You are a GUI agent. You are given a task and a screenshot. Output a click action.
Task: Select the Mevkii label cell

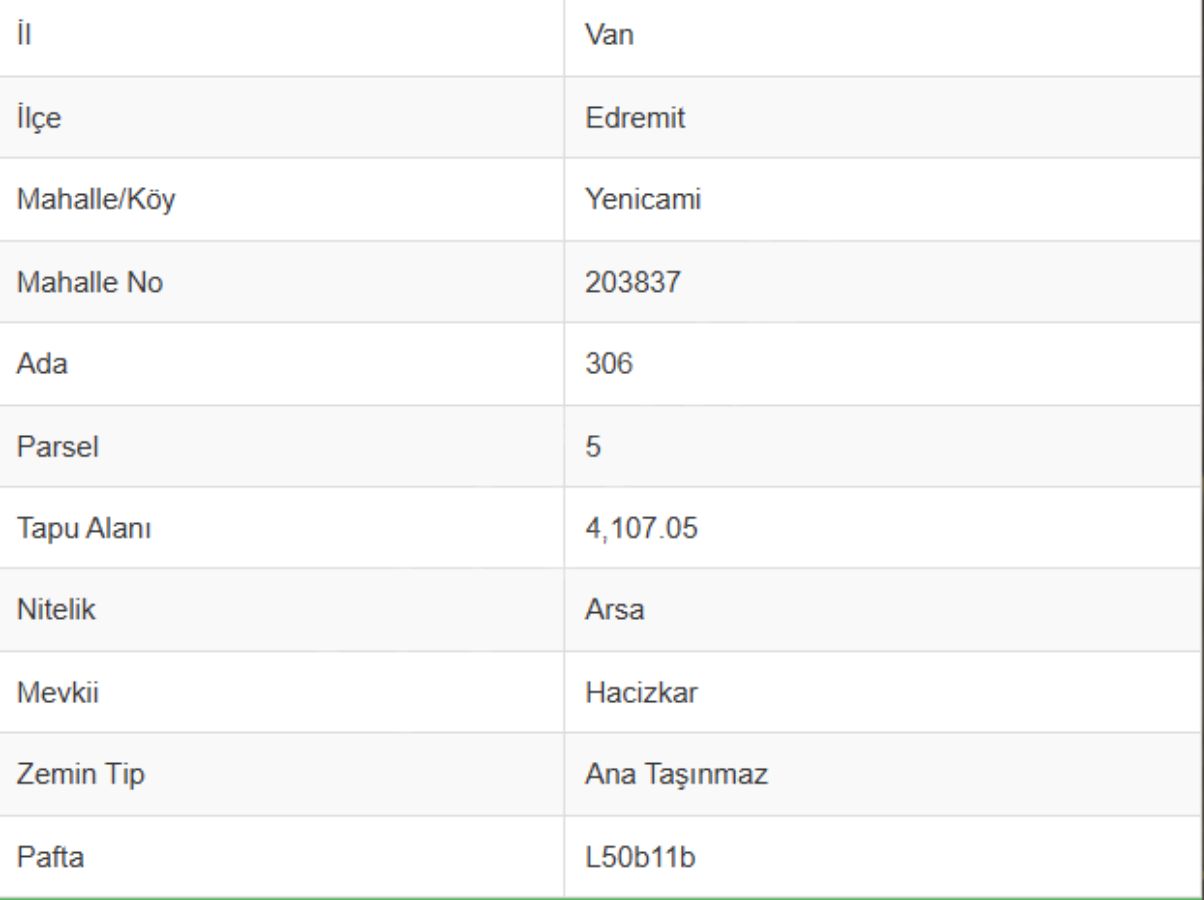281,692
